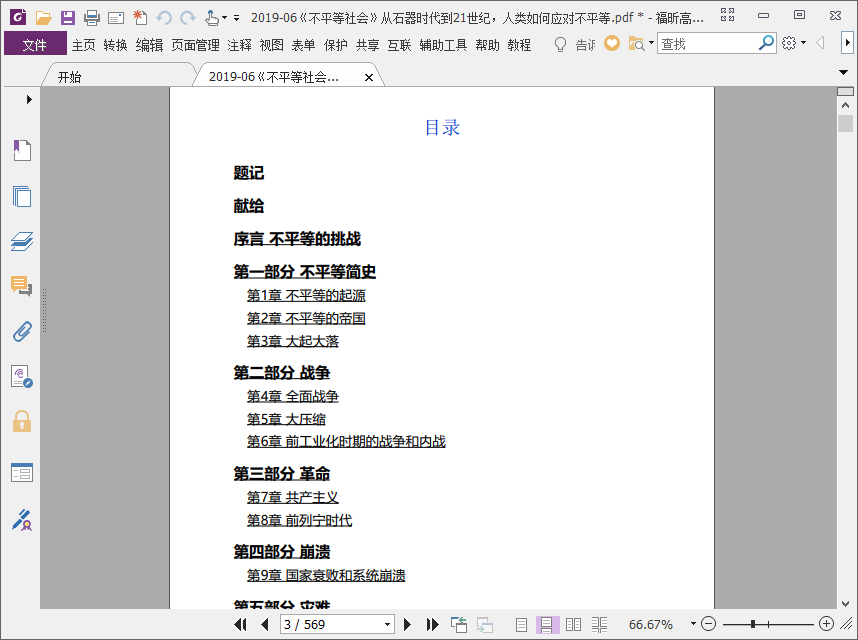Open chapter link 第1章 不平等的起源
The image size is (858, 640).
point(306,295)
